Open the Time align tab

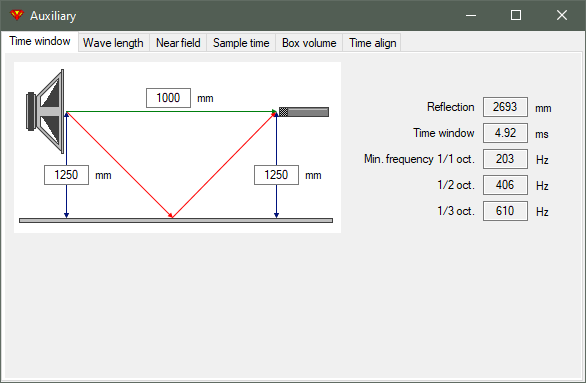pos(373,43)
